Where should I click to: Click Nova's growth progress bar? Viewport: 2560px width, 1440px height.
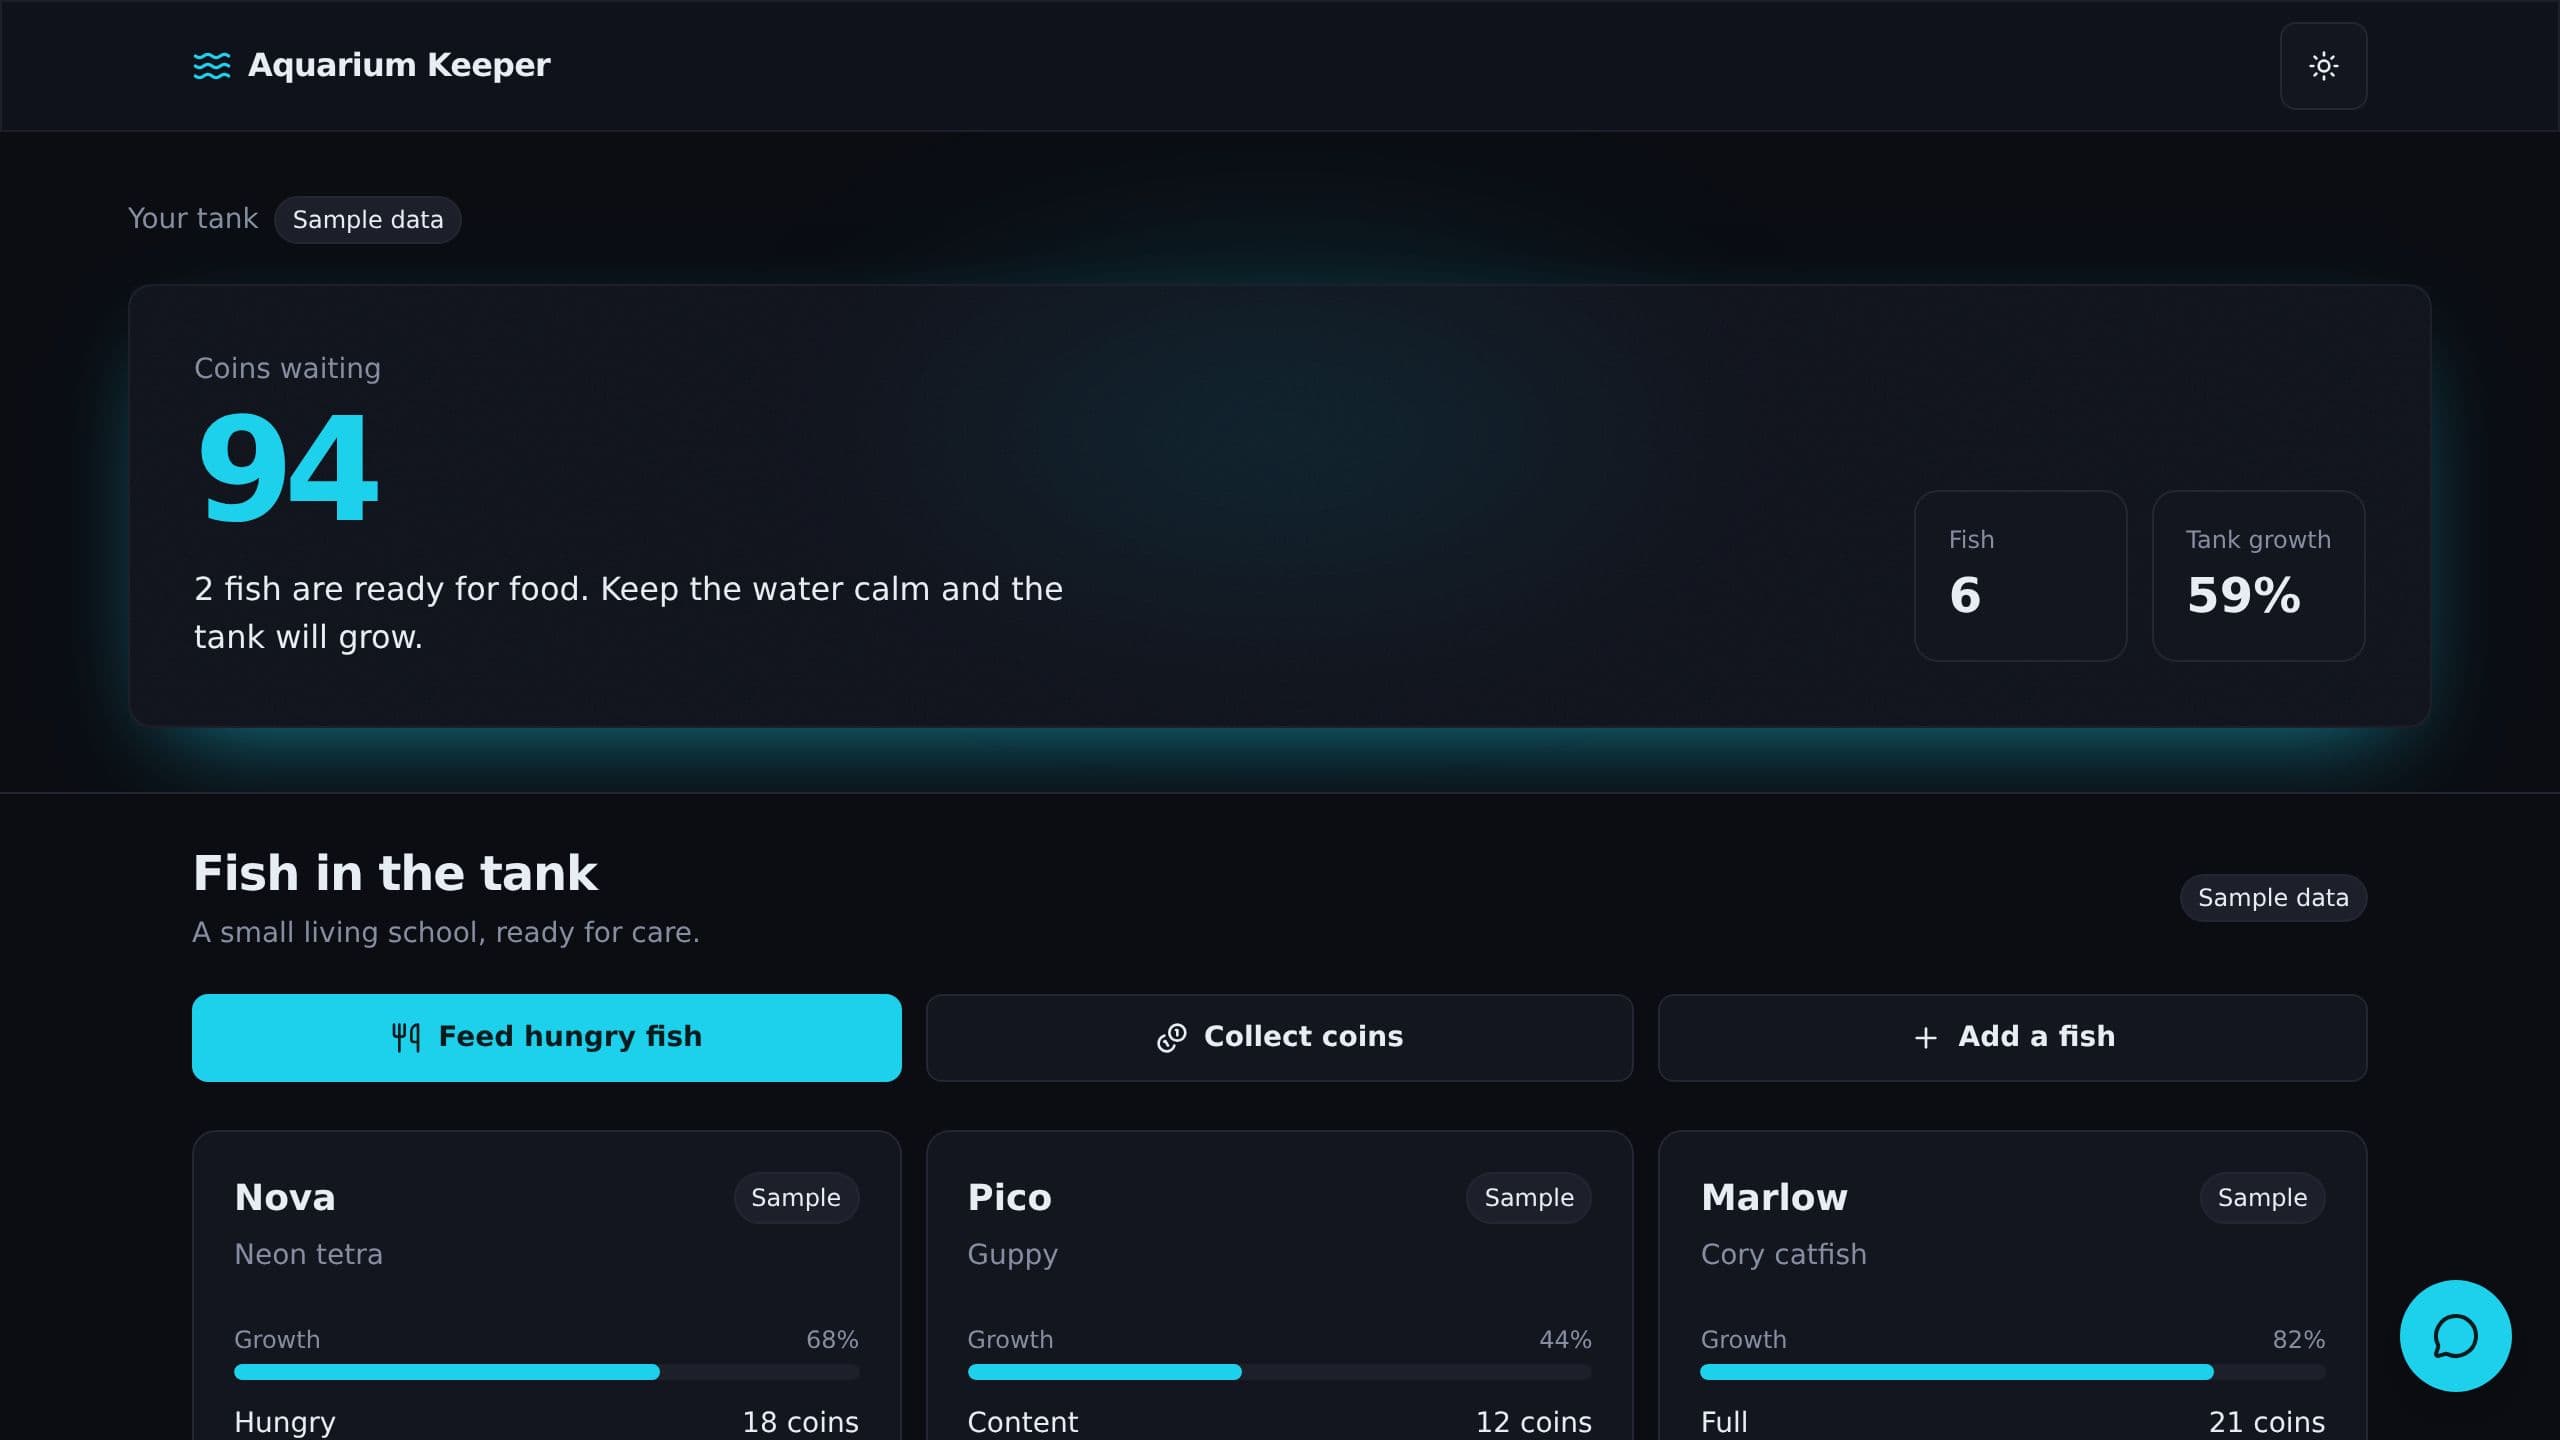pyautogui.click(x=546, y=1372)
